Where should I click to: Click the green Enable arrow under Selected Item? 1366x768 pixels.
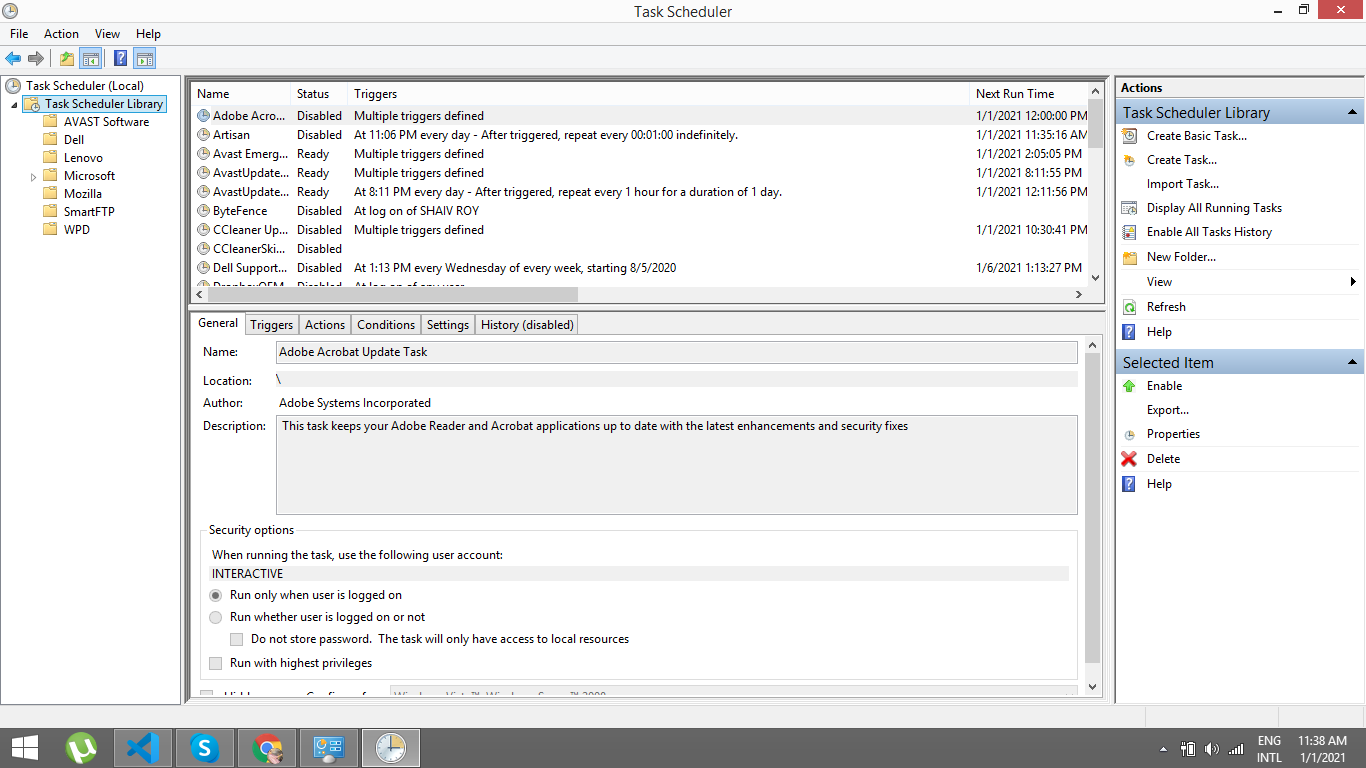point(1130,386)
